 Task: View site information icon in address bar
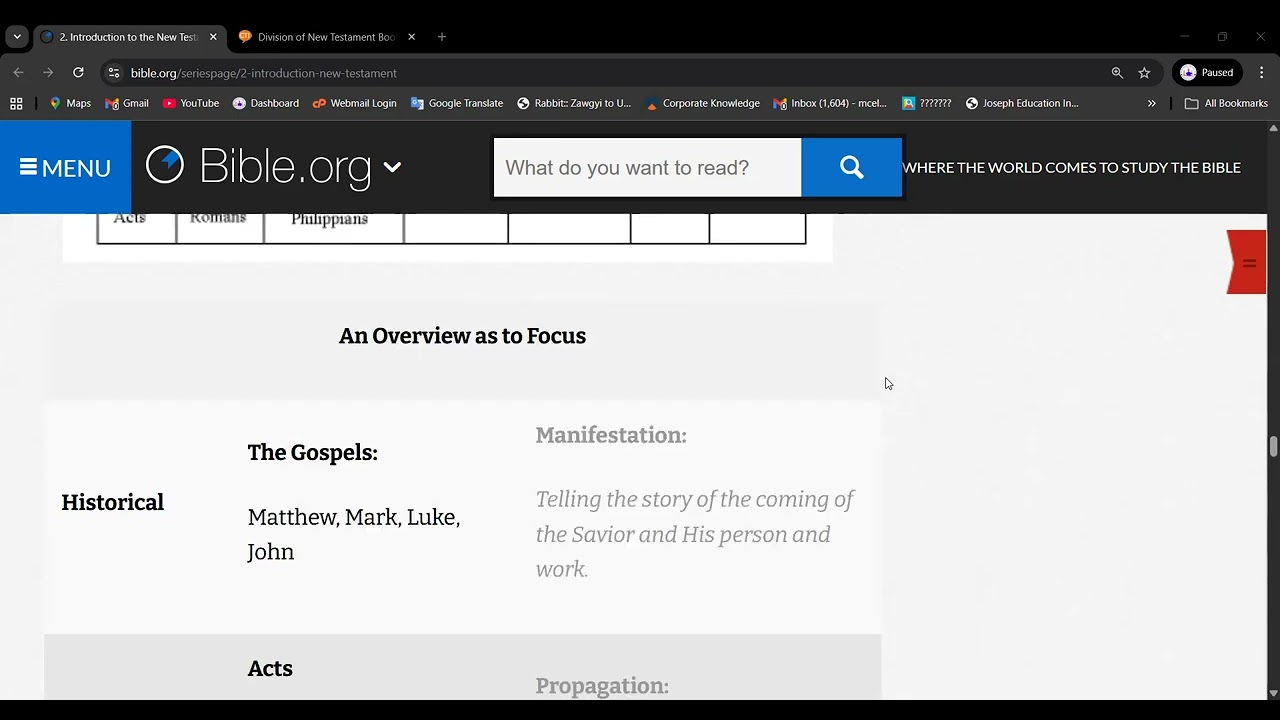tap(113, 73)
